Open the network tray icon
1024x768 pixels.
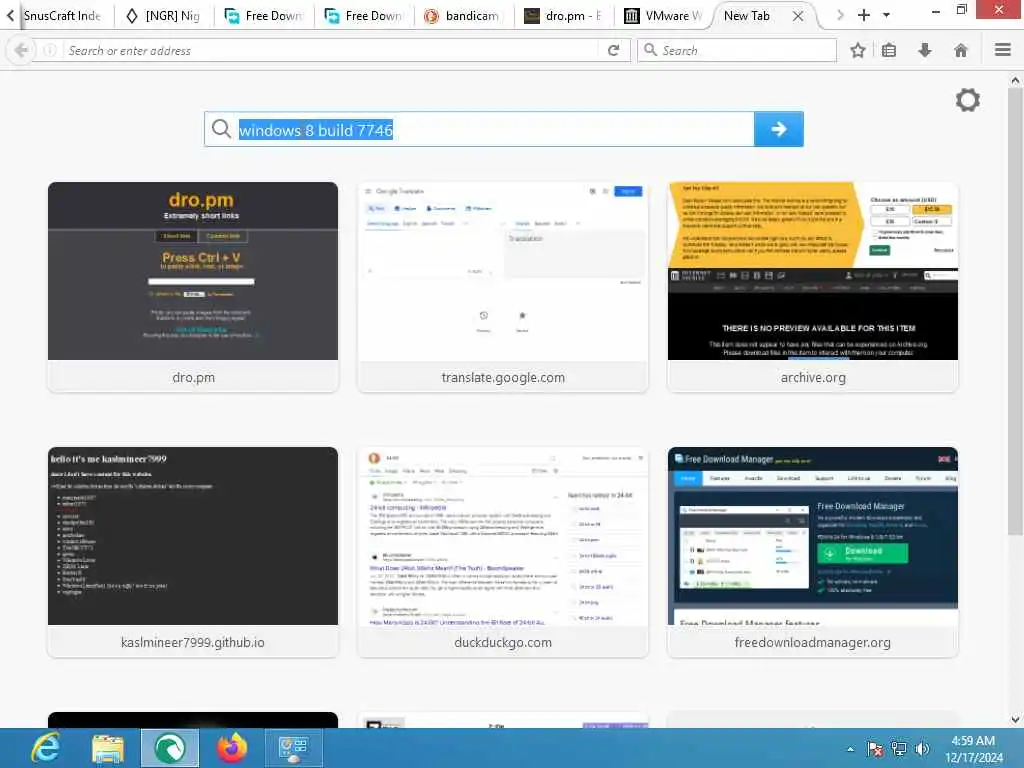899,749
